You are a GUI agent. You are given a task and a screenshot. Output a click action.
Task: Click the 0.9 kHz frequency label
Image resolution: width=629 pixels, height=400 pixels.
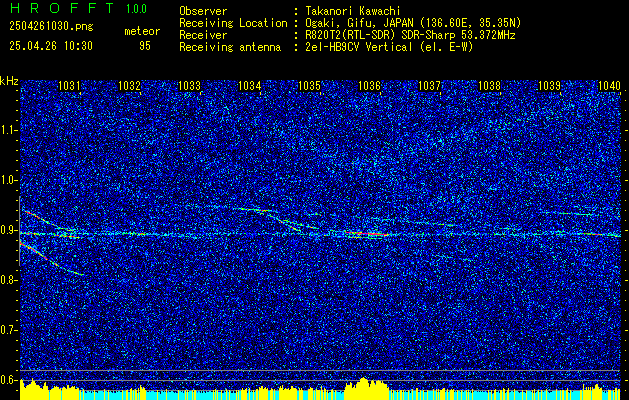click(8, 231)
